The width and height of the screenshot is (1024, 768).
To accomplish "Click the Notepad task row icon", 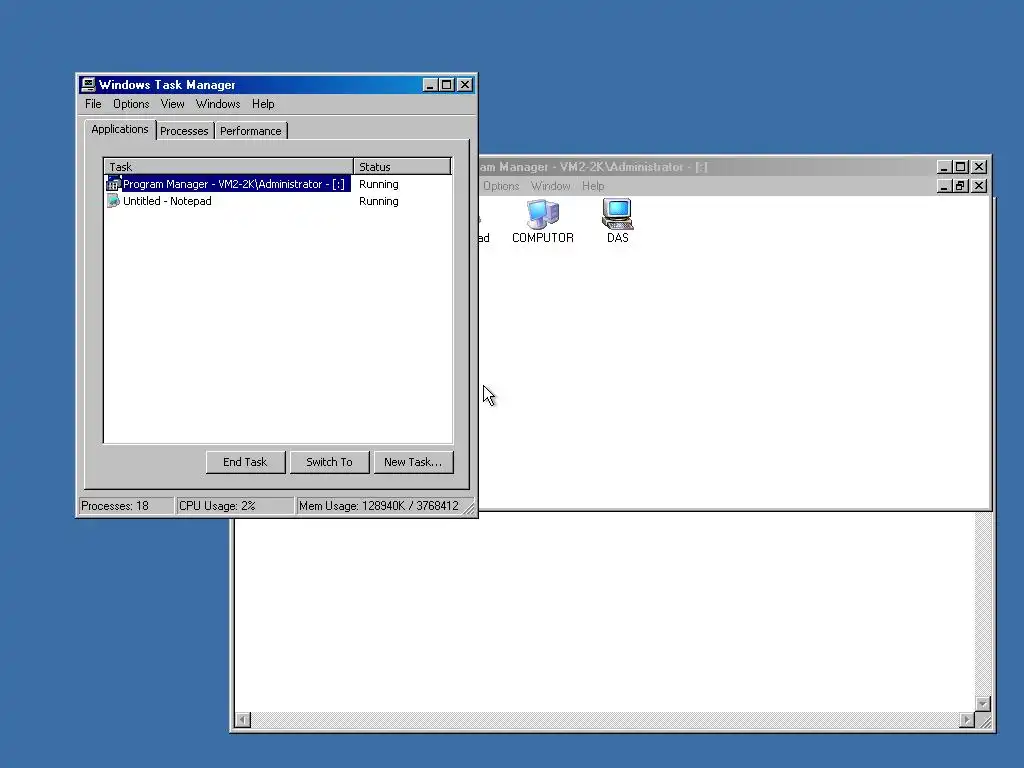I will [x=114, y=201].
